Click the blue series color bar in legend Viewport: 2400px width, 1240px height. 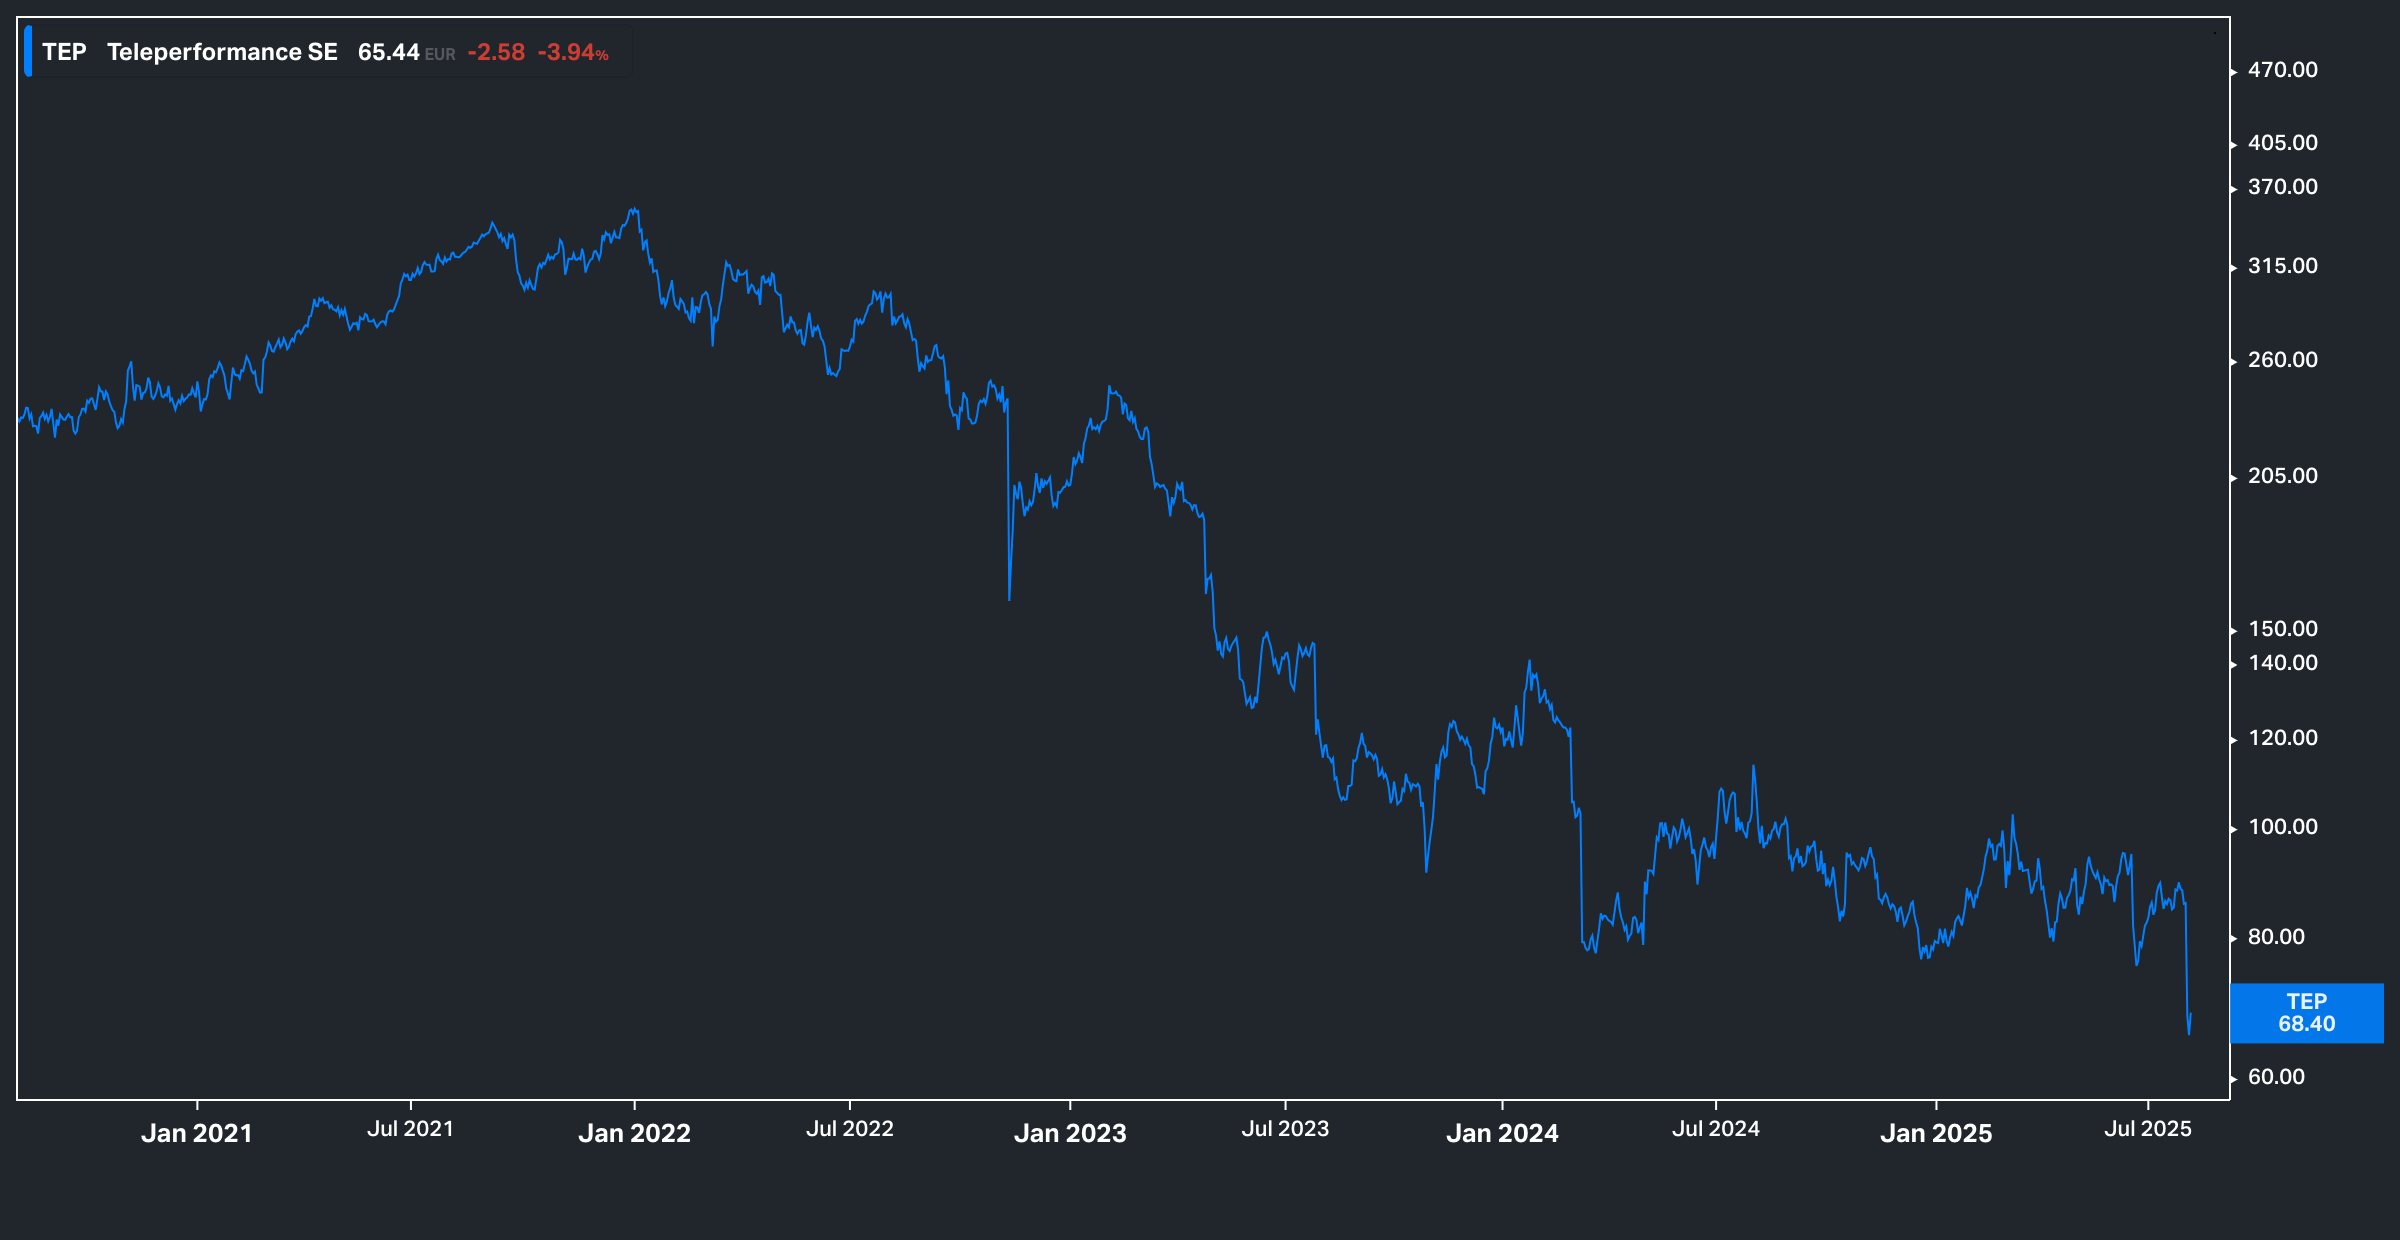coord(28,52)
